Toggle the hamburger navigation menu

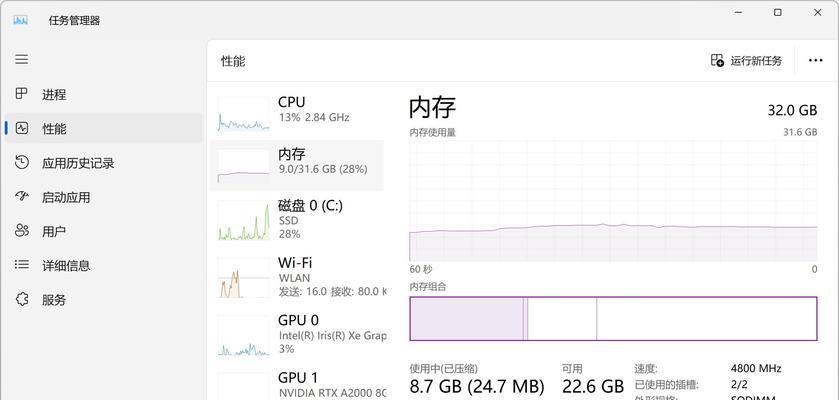click(21, 59)
